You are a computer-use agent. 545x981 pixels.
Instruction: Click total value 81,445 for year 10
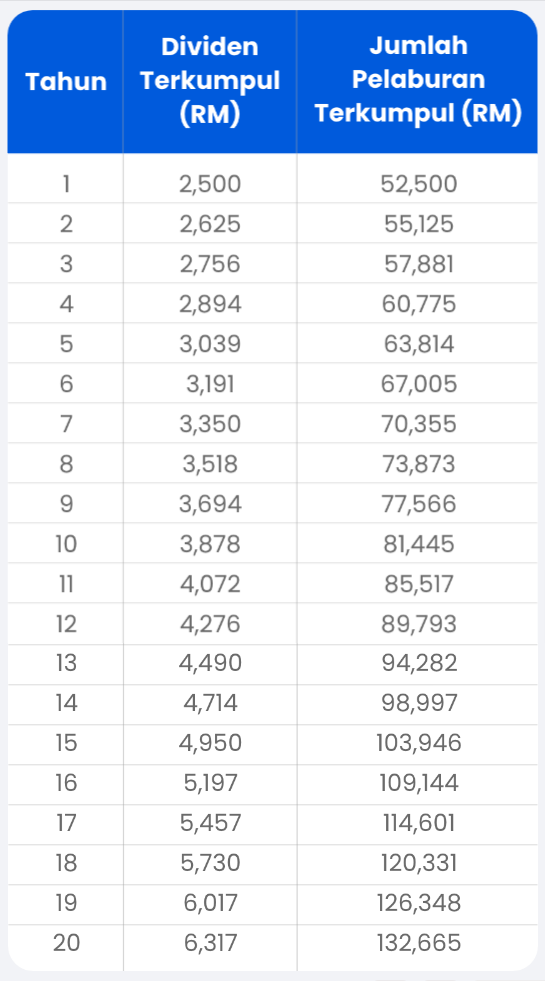(419, 544)
